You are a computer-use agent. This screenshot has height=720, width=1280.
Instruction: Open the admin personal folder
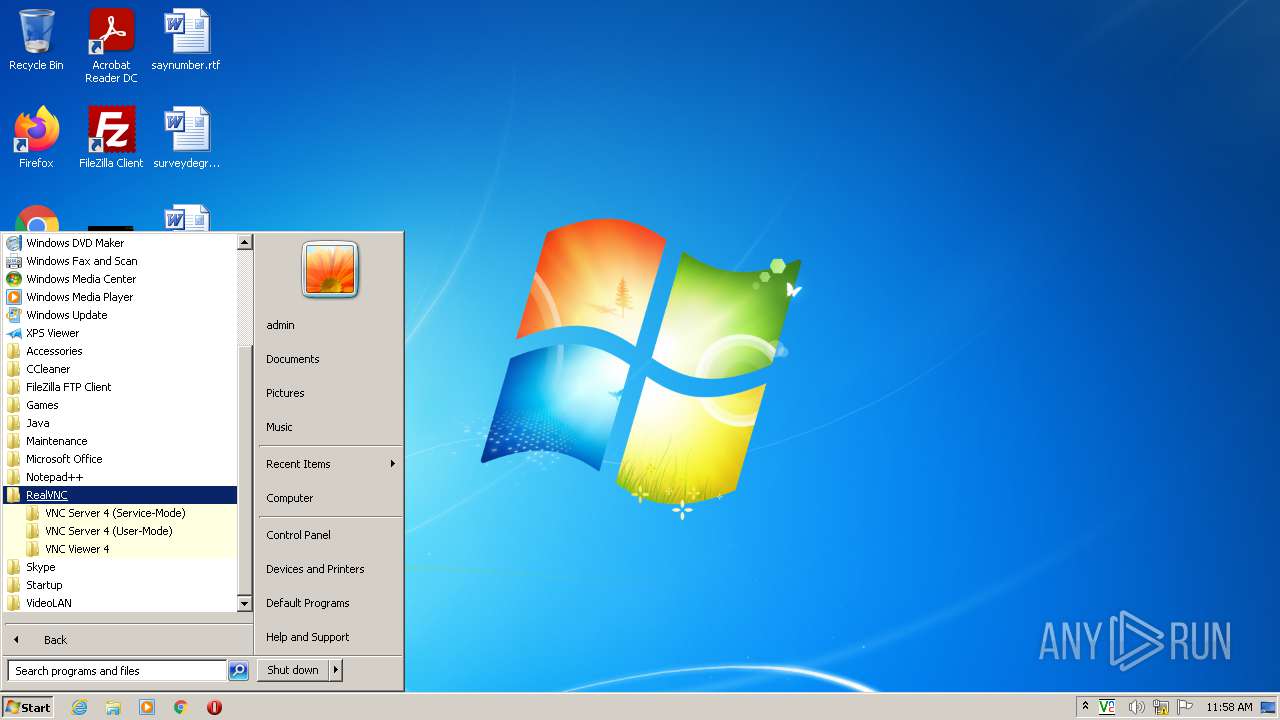(x=330, y=325)
